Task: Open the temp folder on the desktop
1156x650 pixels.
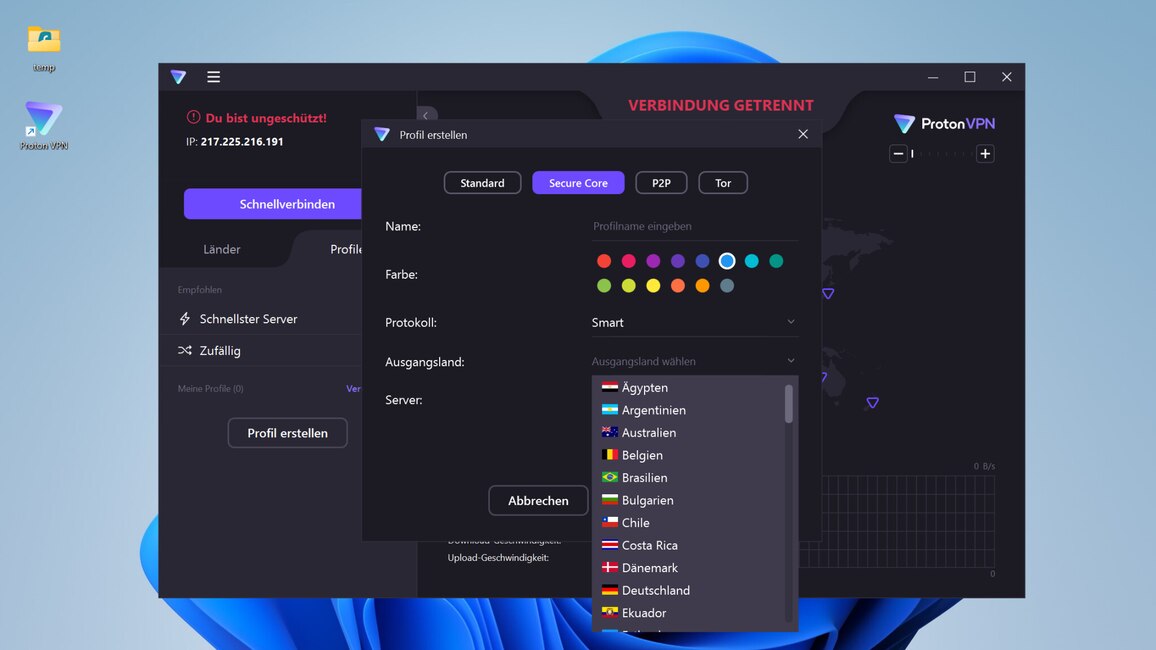Action: (x=41, y=38)
